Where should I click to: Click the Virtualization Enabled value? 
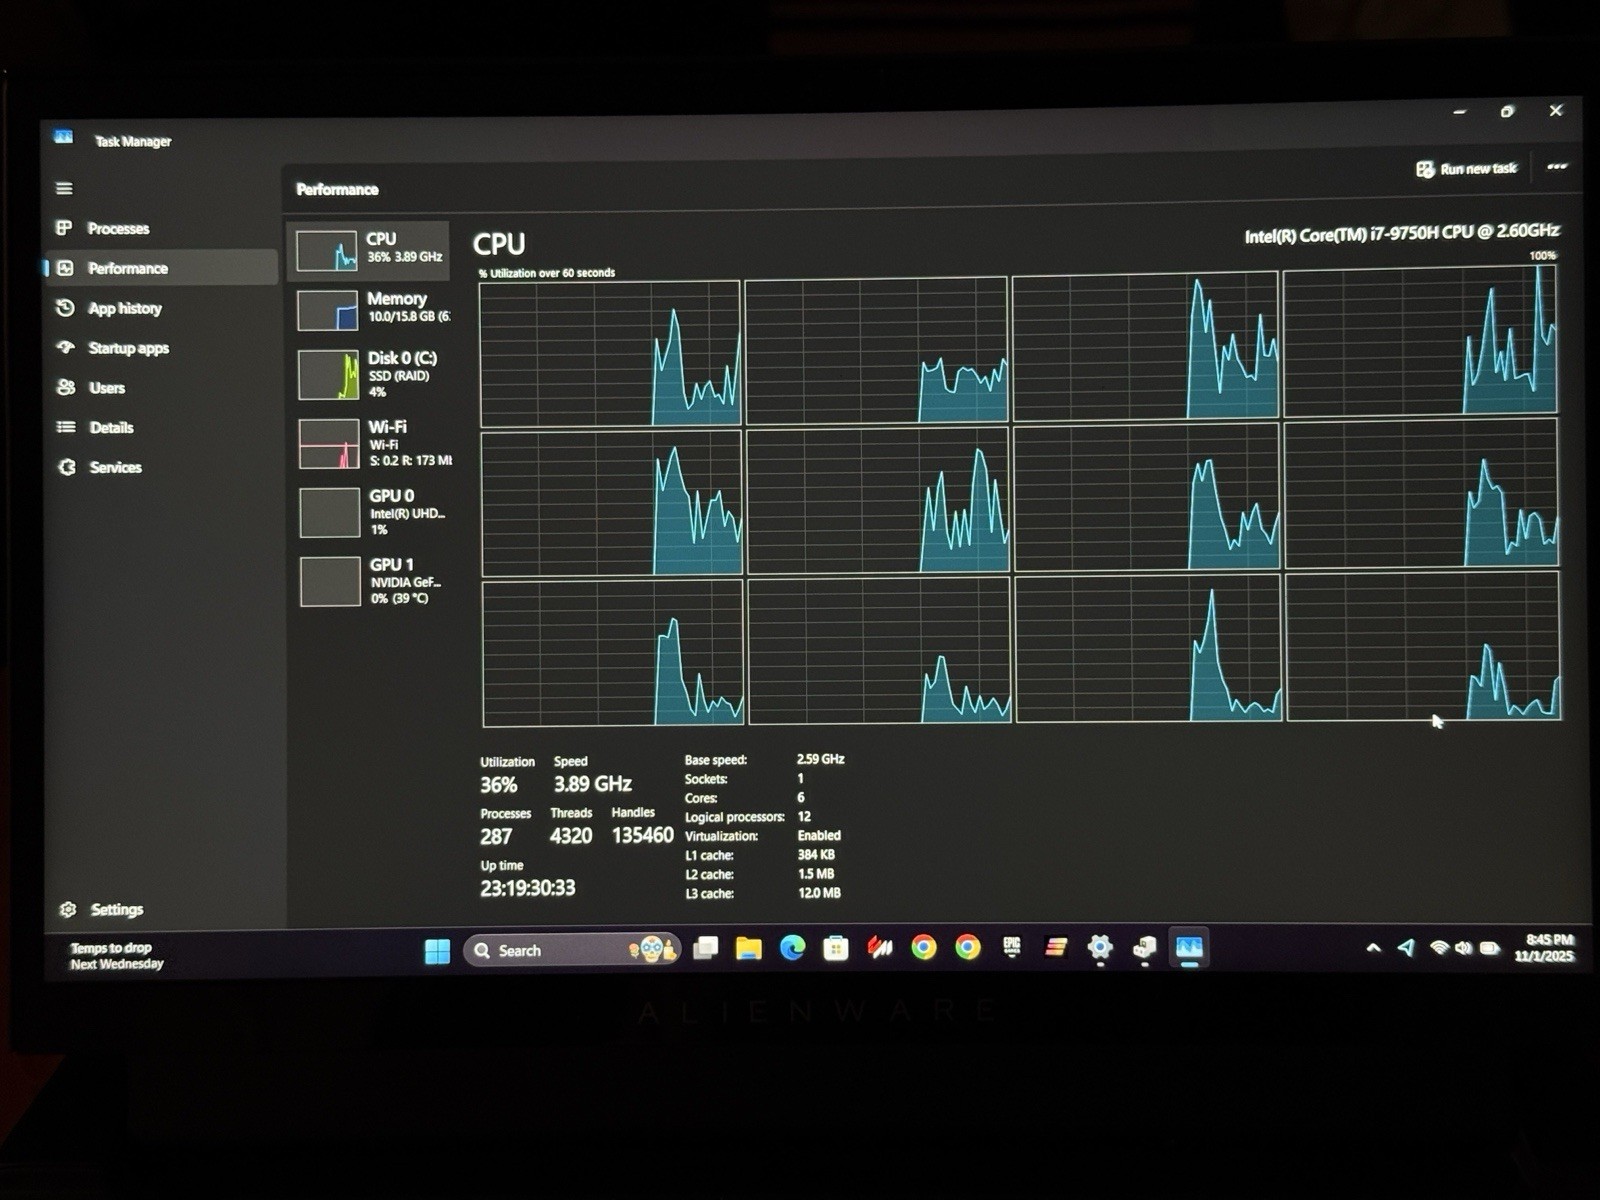(819, 836)
